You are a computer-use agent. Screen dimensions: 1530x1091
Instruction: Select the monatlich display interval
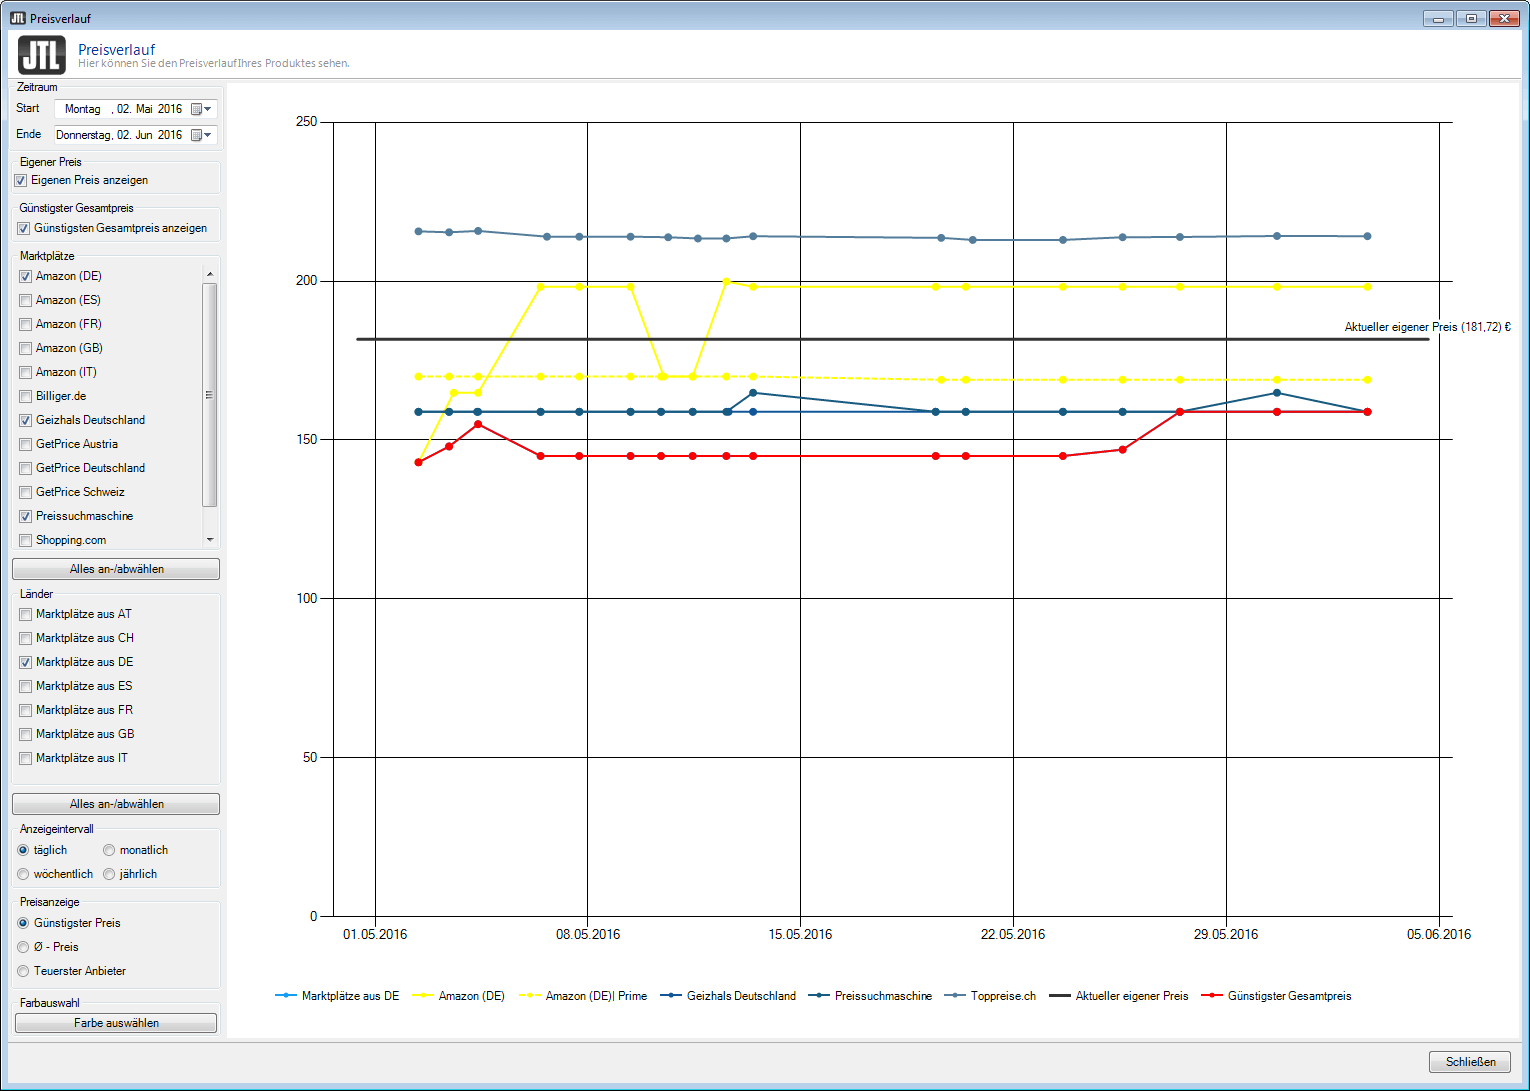[109, 851]
